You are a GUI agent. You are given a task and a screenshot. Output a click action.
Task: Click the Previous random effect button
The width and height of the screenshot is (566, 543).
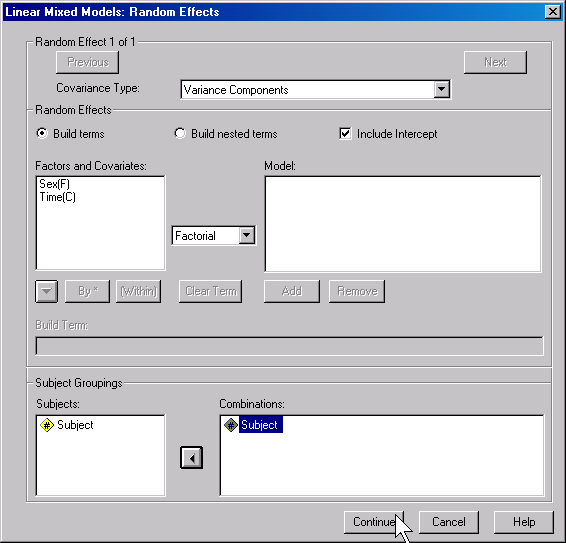click(x=88, y=62)
